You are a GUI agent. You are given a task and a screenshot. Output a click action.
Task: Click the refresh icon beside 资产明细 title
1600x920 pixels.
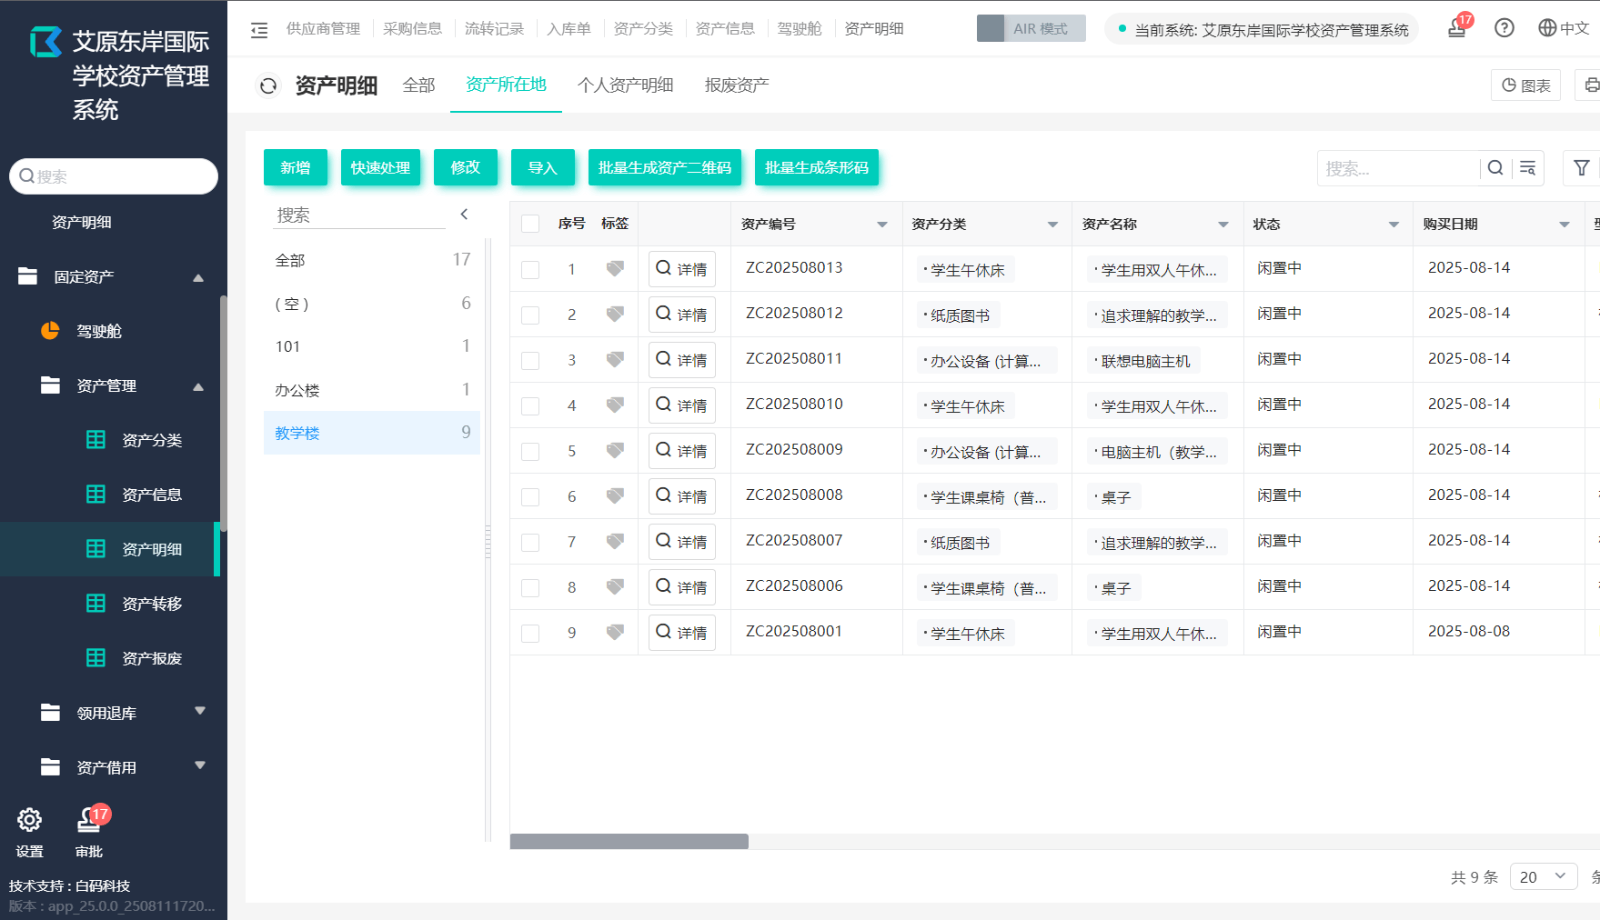tap(268, 86)
